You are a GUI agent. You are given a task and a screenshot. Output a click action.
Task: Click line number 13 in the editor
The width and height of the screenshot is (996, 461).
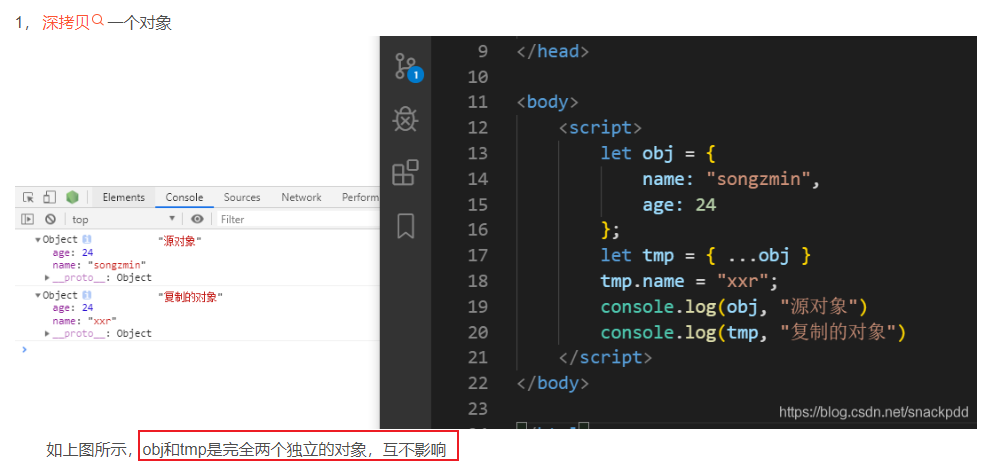point(477,153)
